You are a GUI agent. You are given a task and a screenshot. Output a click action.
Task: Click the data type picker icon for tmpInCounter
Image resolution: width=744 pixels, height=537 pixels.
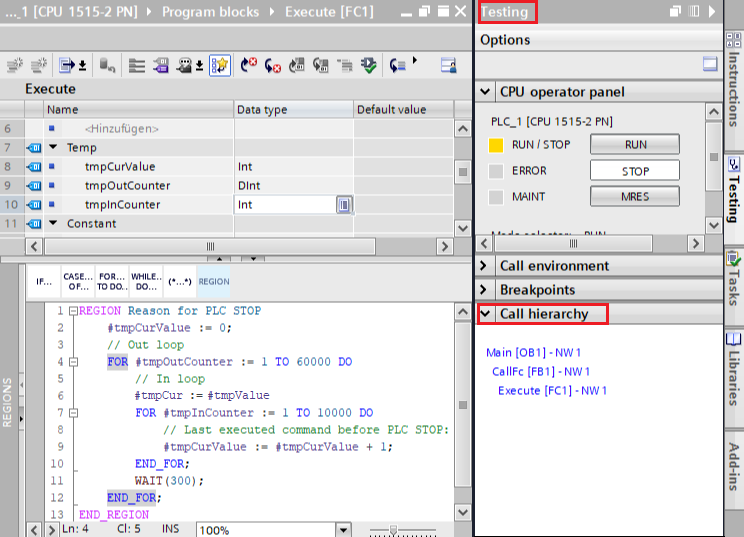point(344,205)
